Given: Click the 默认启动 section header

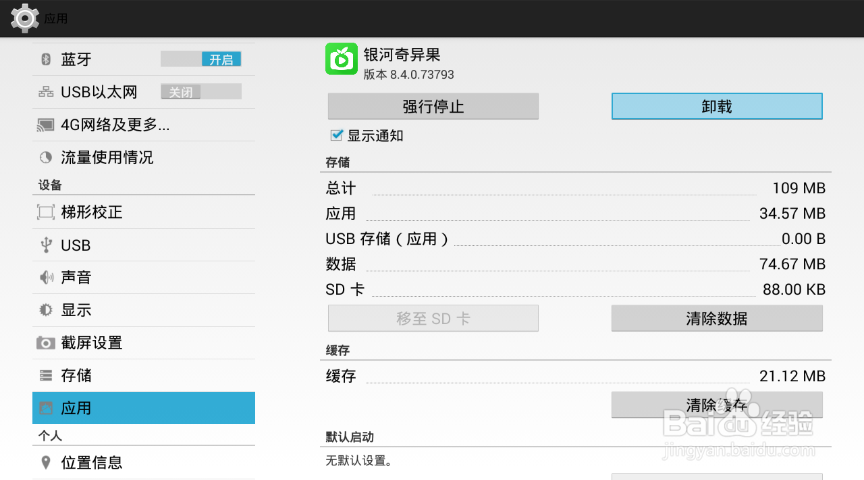Looking at the screenshot, I should [349, 437].
